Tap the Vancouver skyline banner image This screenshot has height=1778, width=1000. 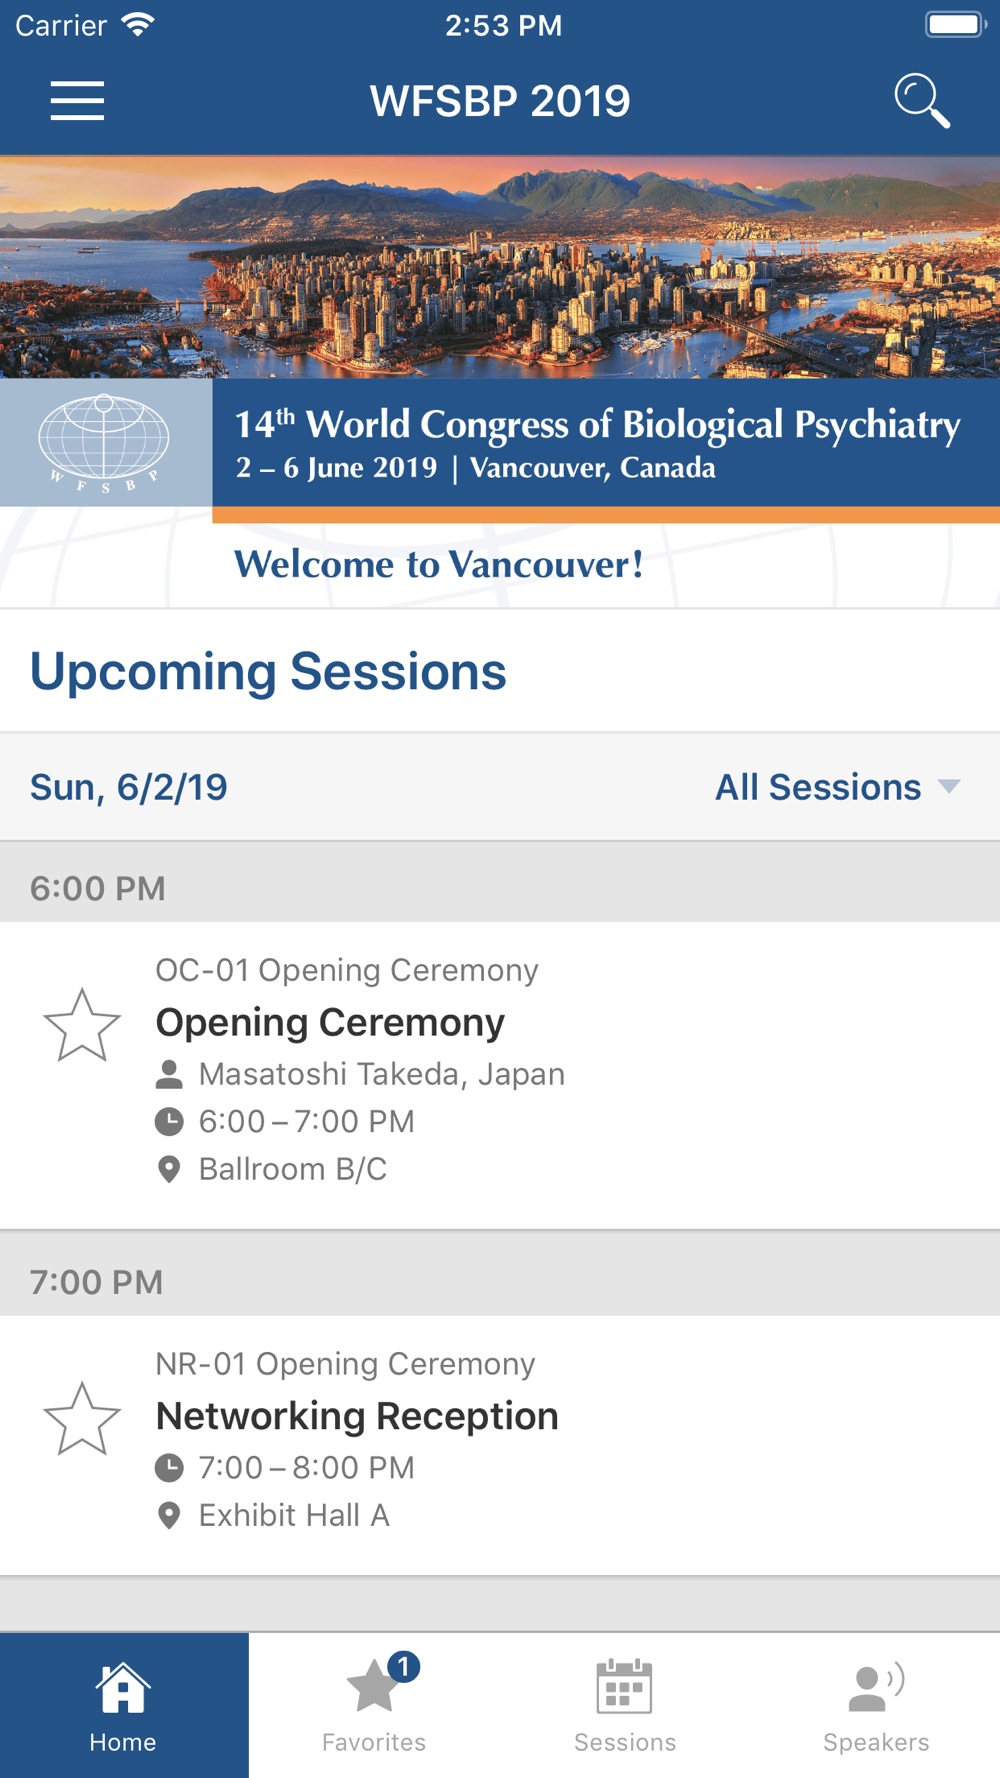tap(500, 267)
